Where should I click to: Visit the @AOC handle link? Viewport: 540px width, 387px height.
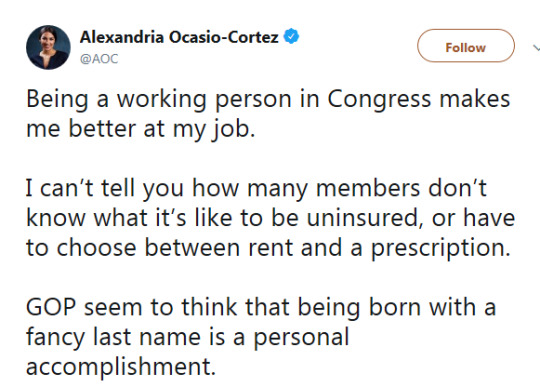tap(99, 59)
